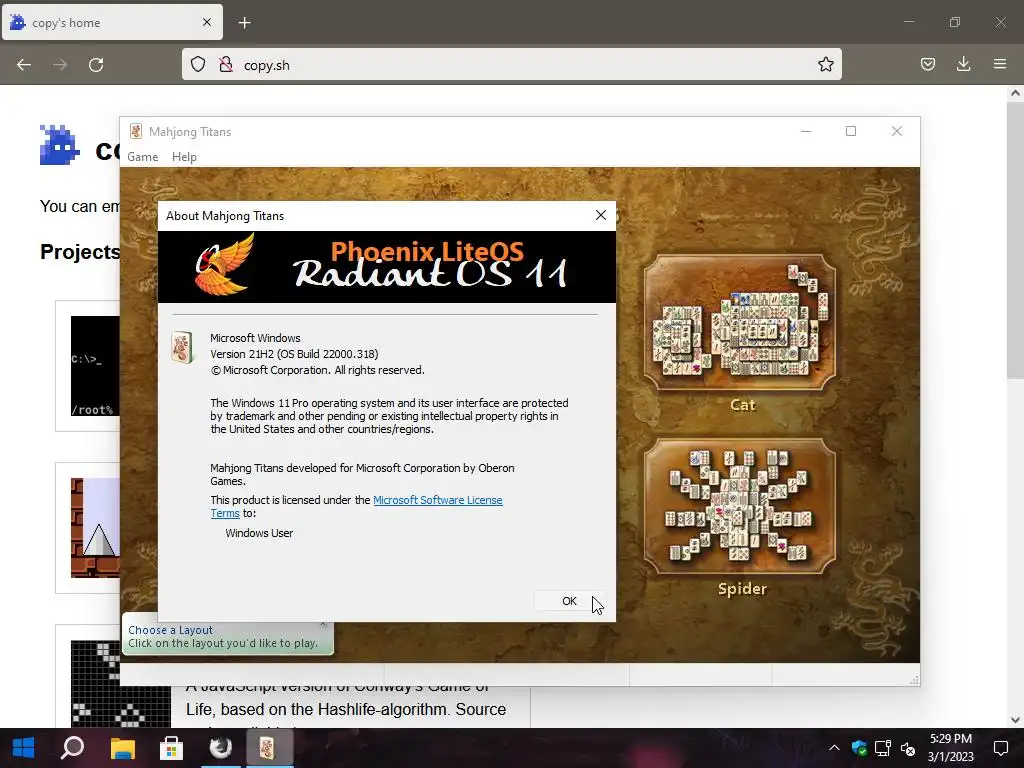Open the browser Downloads panel
Viewport: 1024px width, 768px height.
tap(963, 64)
